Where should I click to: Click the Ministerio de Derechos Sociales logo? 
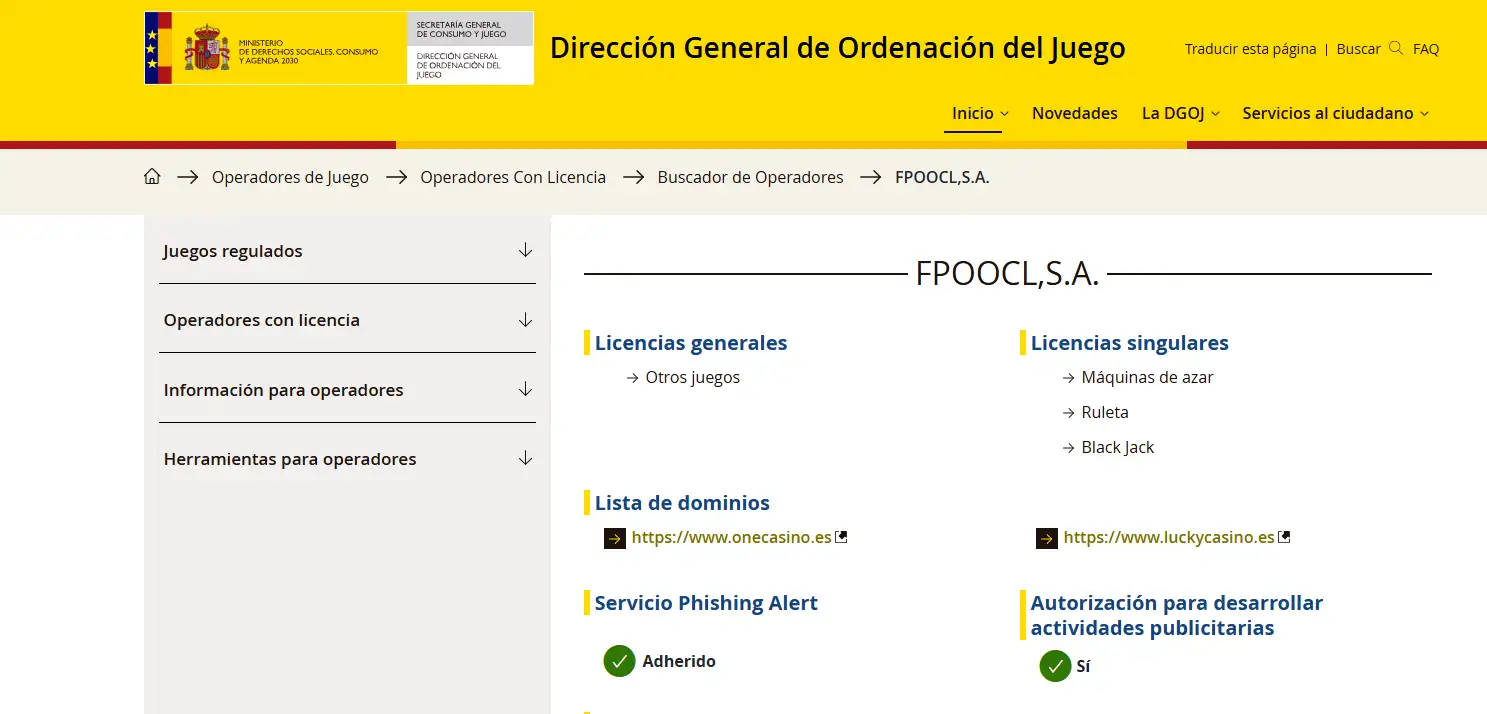[x=276, y=48]
